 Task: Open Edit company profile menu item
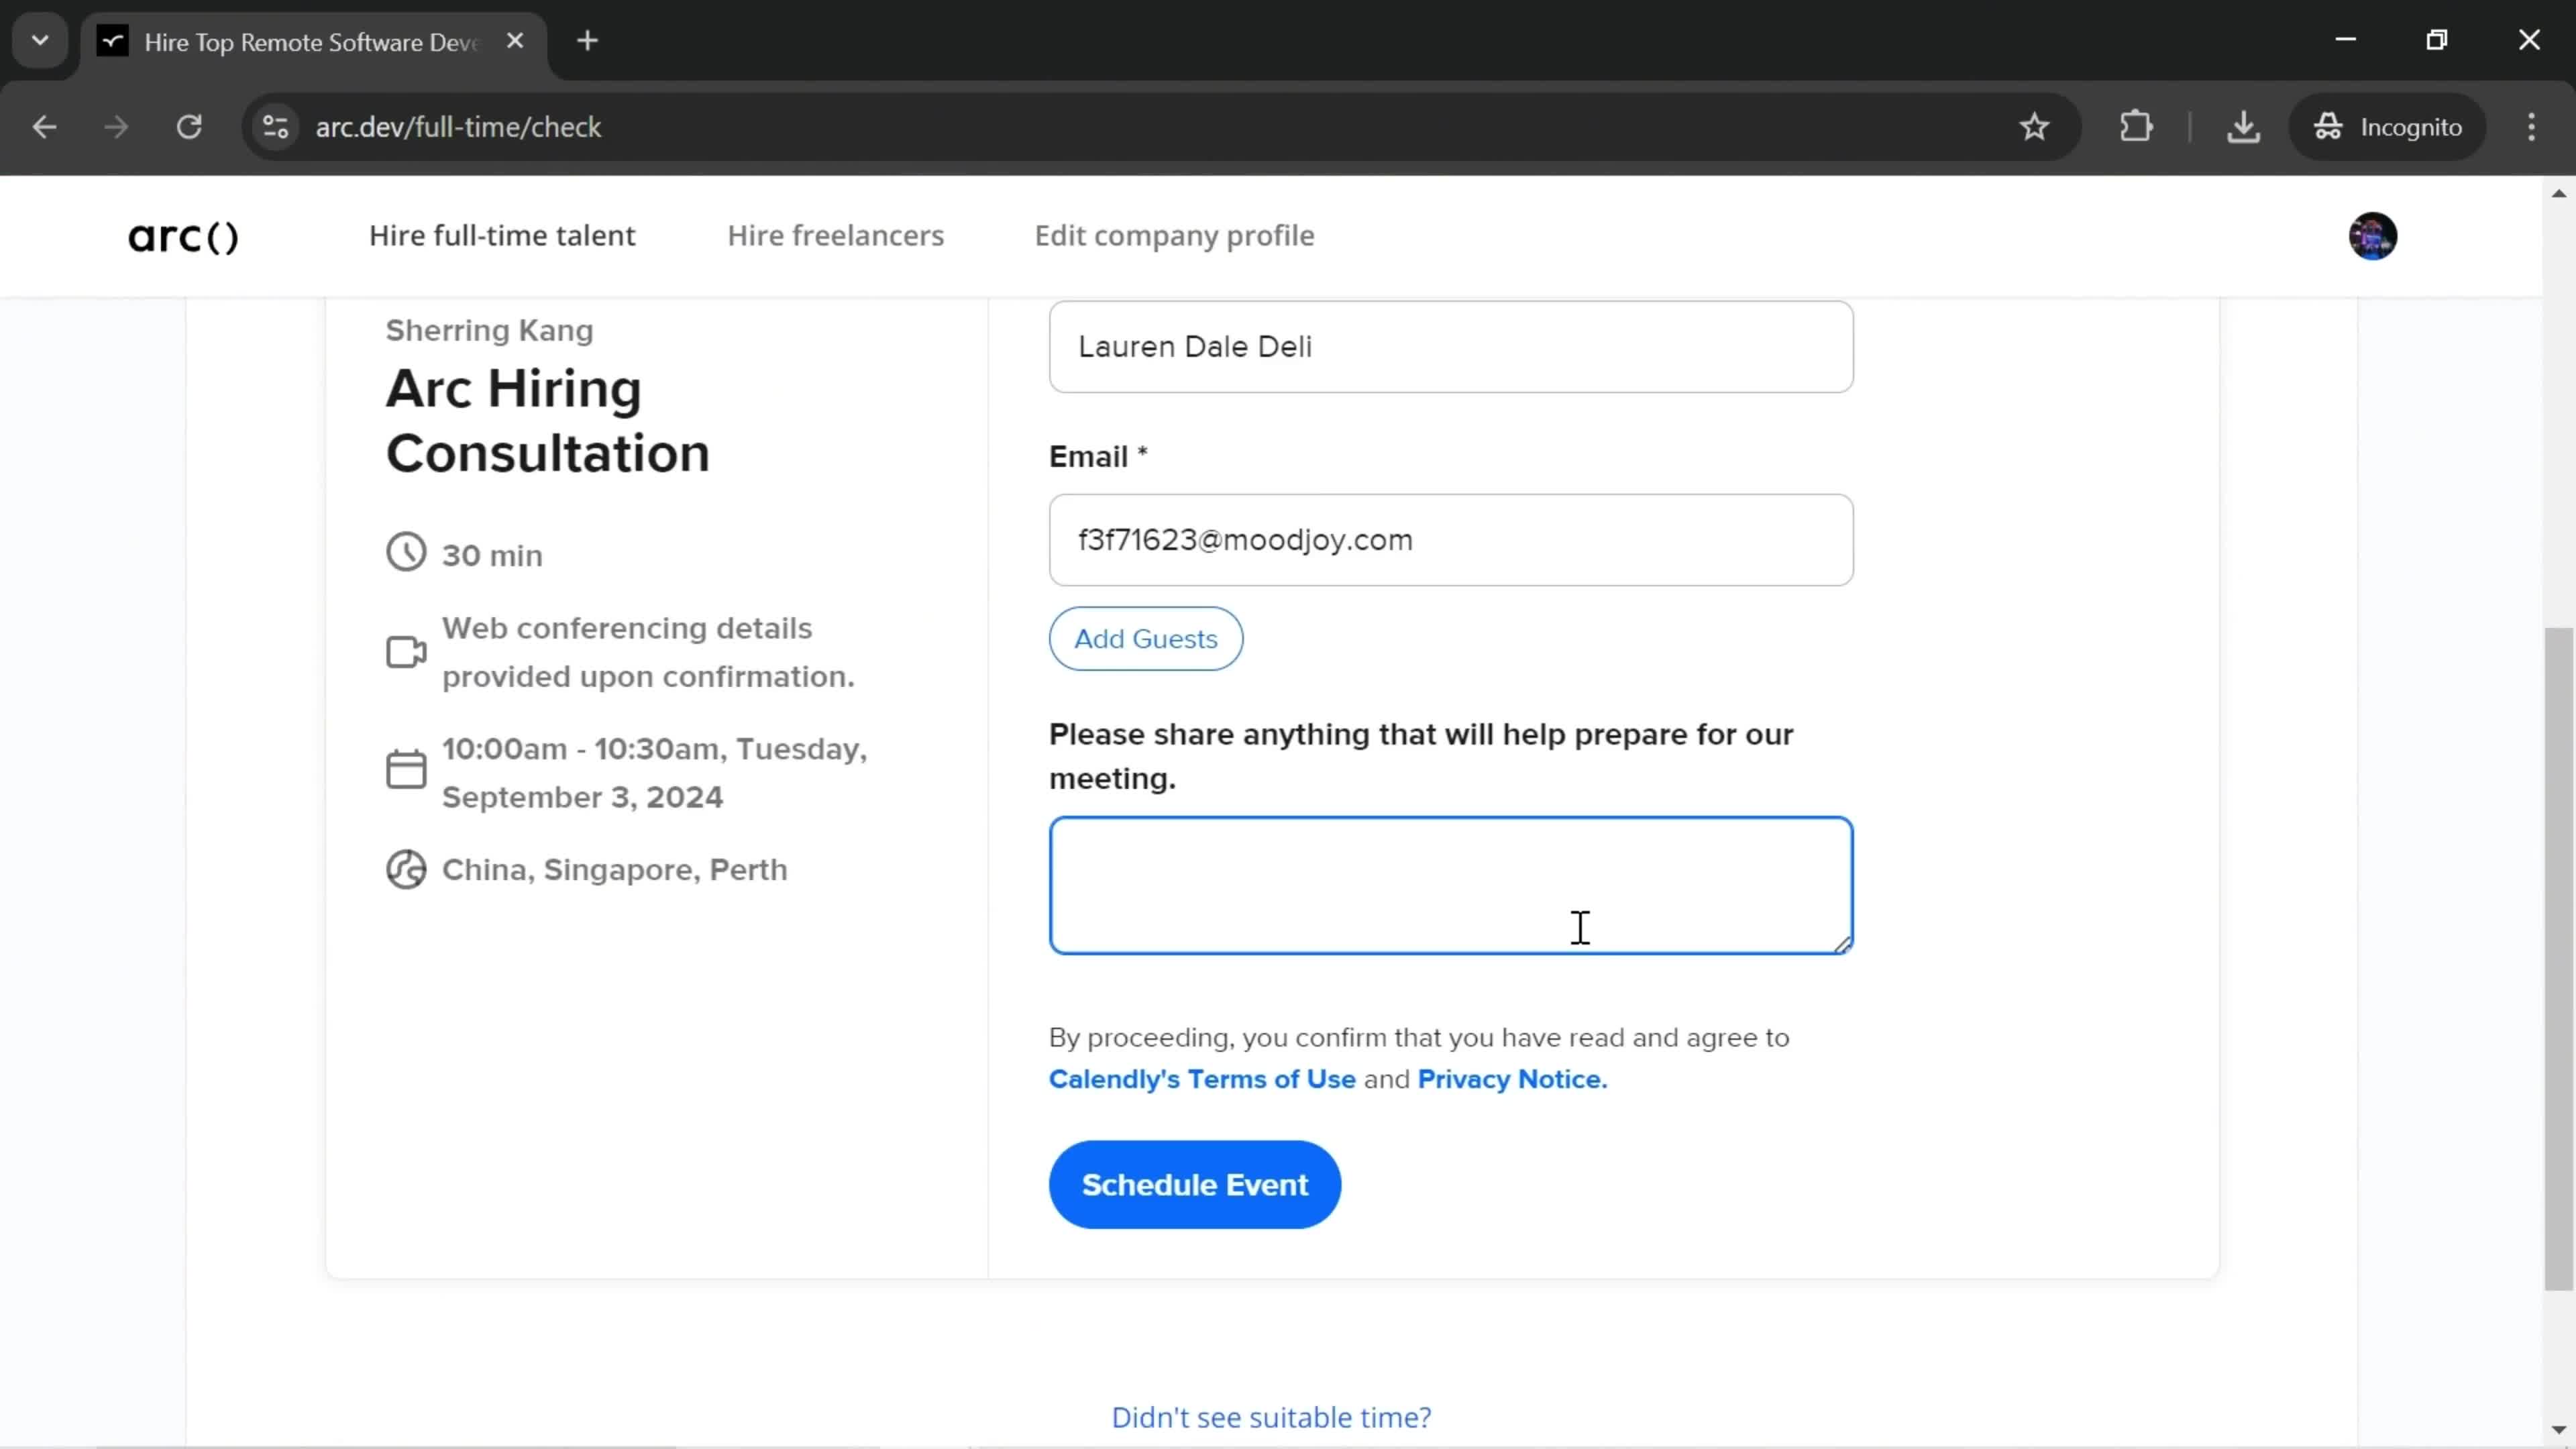tap(1175, 236)
